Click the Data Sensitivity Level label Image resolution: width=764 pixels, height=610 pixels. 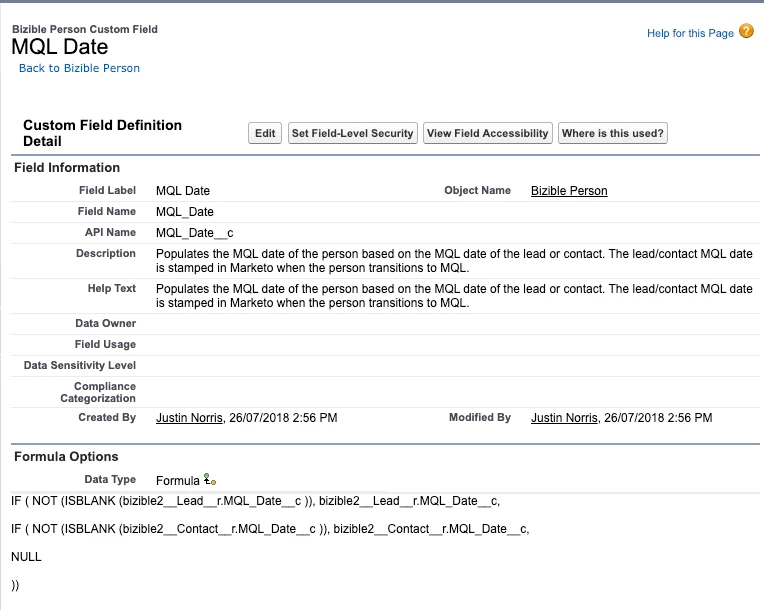tap(80, 365)
